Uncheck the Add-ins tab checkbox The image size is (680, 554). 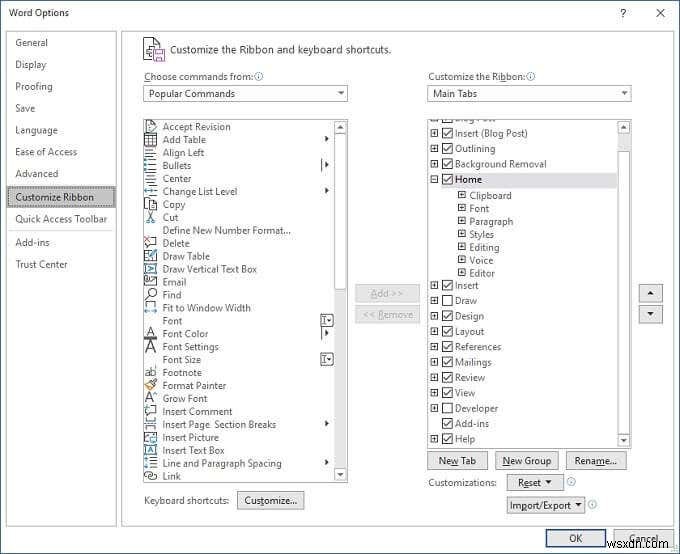447,423
